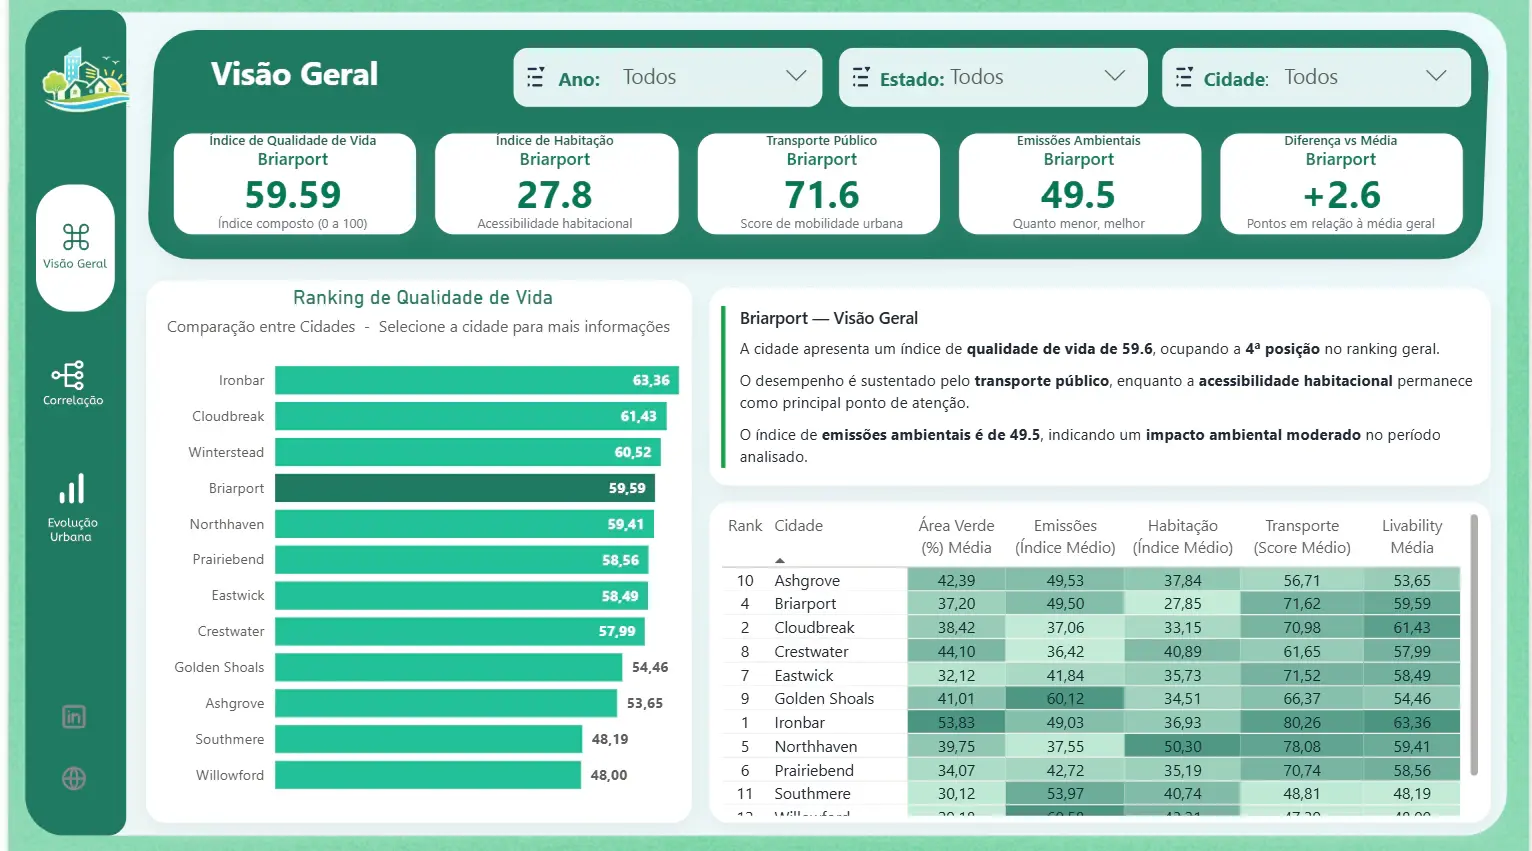Click the Winterstead bar showing 60,52

pyautogui.click(x=468, y=452)
